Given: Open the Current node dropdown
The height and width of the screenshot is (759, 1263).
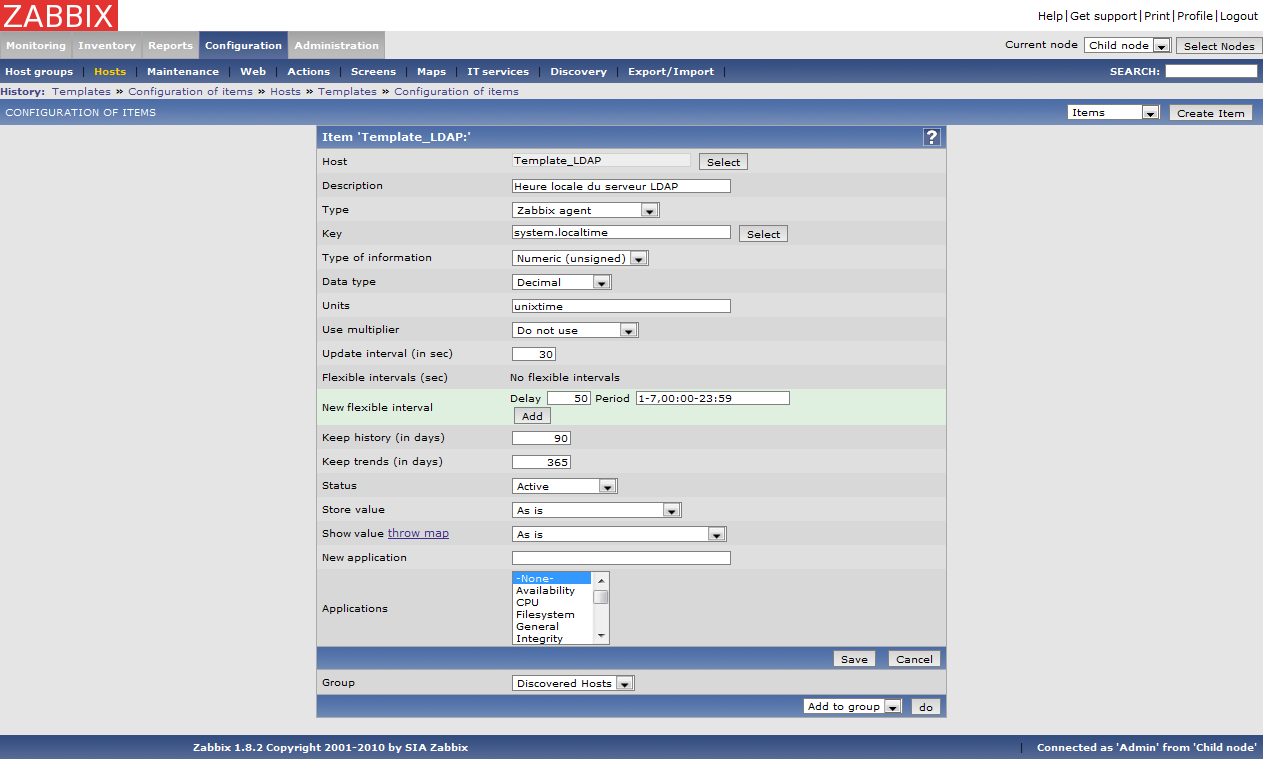Looking at the screenshot, I should 1127,45.
